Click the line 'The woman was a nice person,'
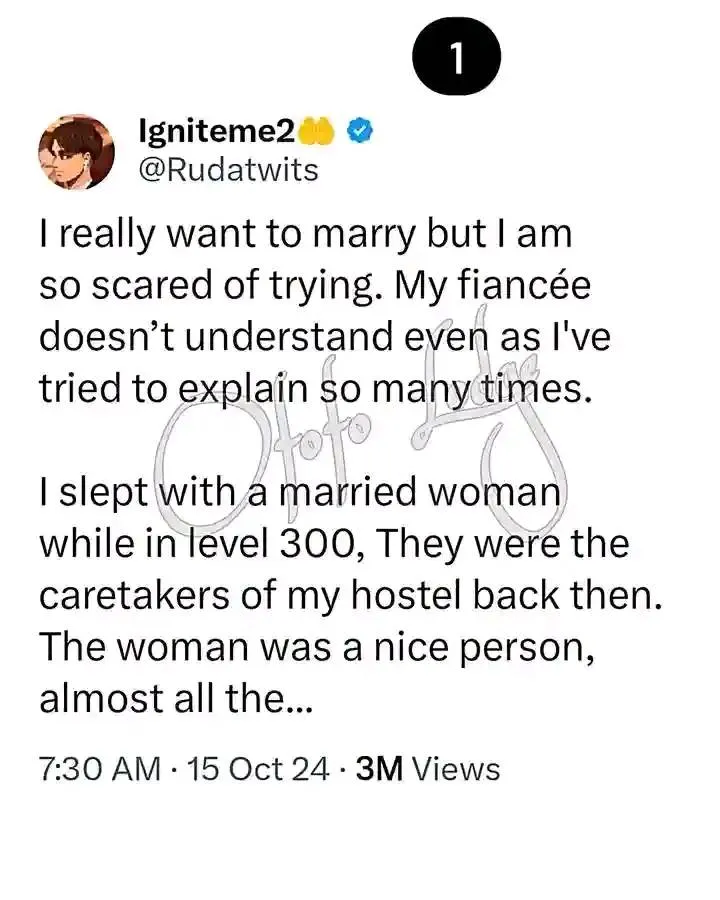 tap(316, 647)
